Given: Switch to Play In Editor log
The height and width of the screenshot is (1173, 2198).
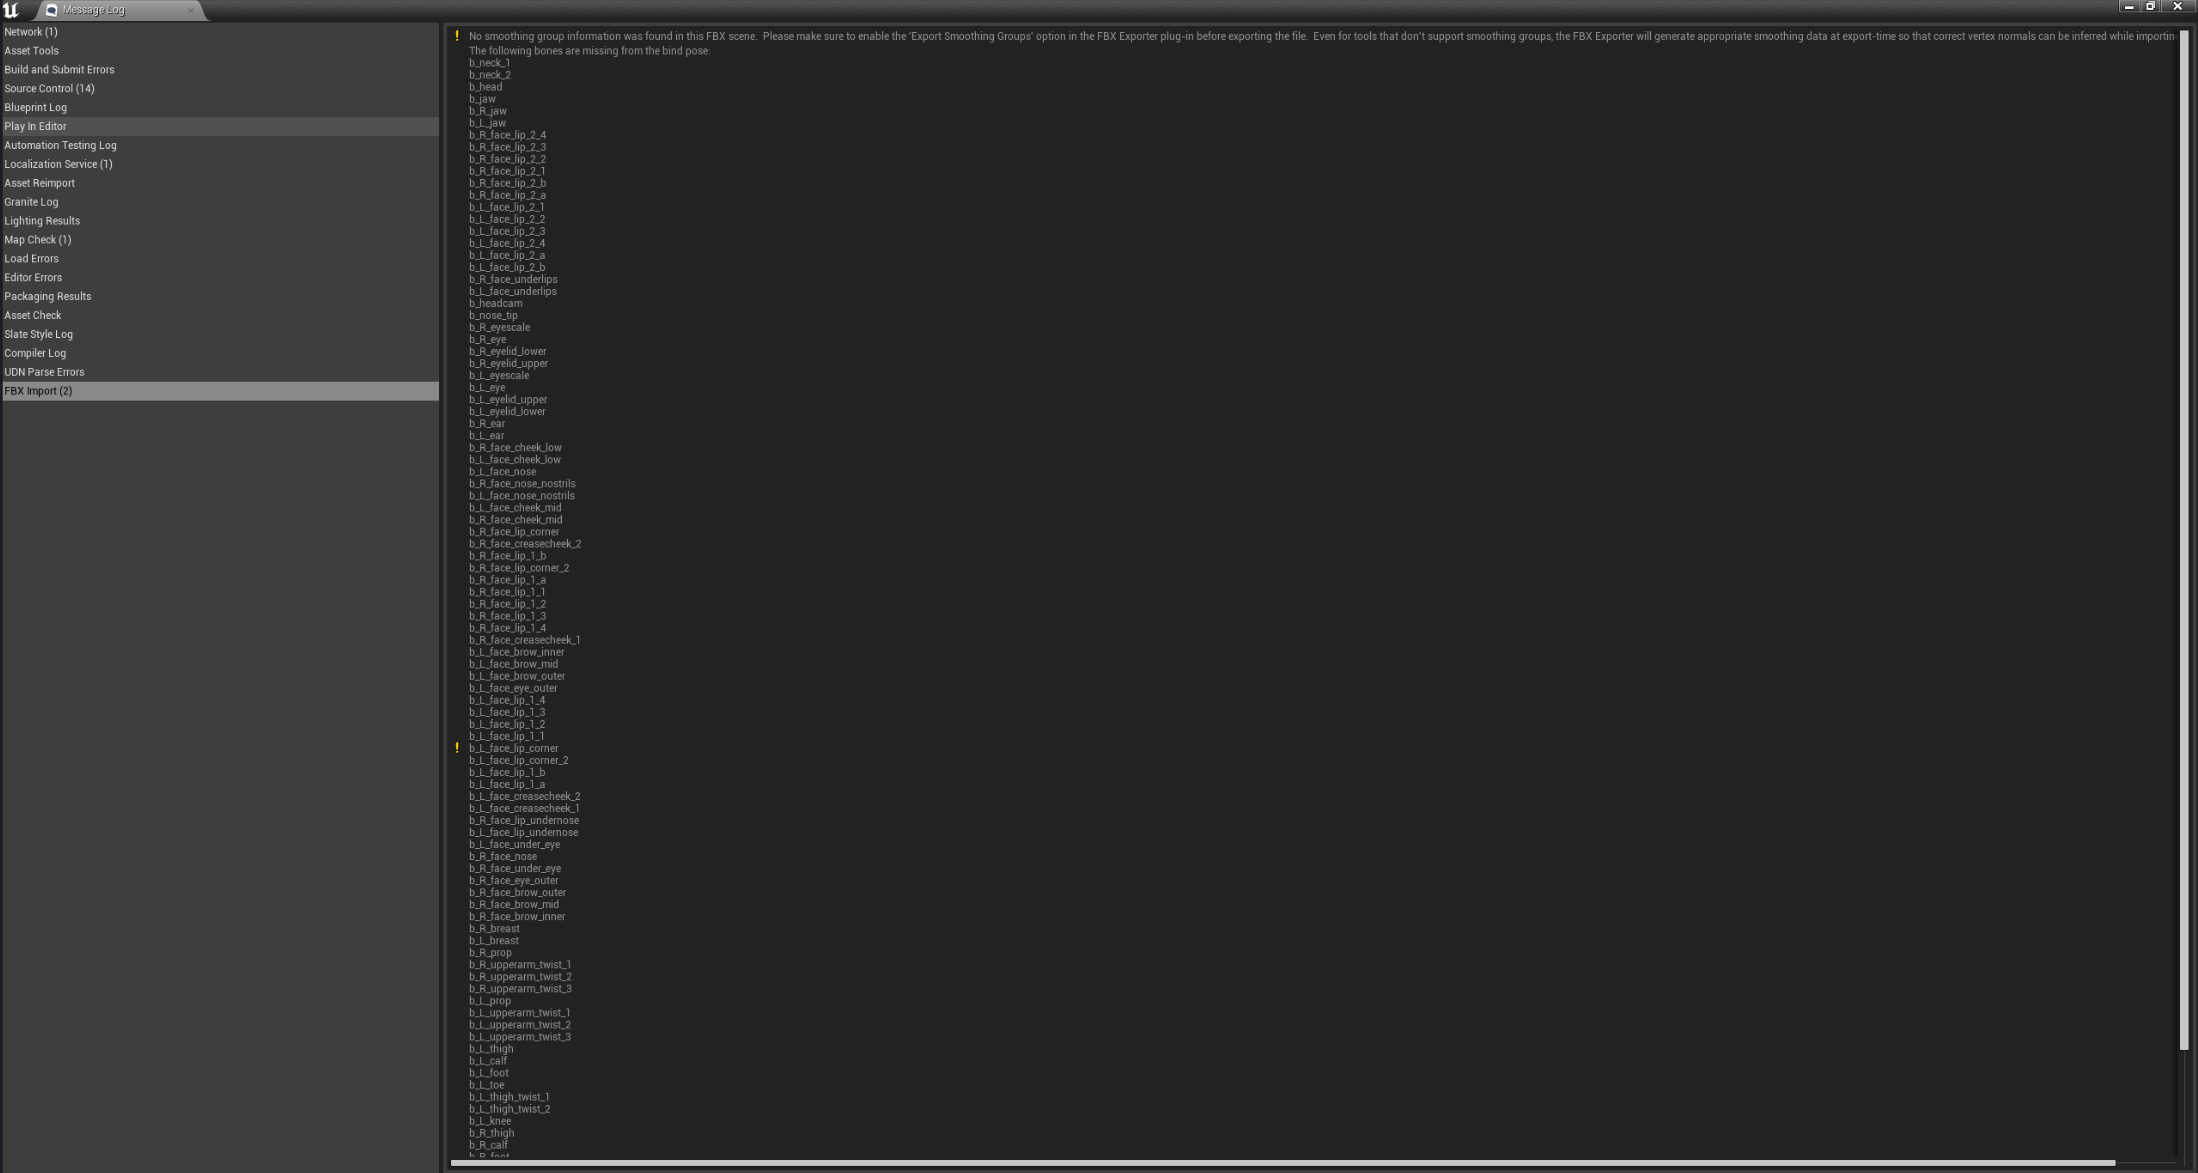Looking at the screenshot, I should (35, 127).
